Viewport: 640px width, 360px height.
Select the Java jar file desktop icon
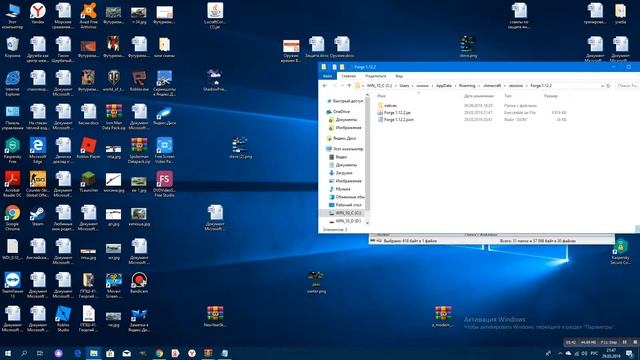pyautogui.click(x=215, y=16)
